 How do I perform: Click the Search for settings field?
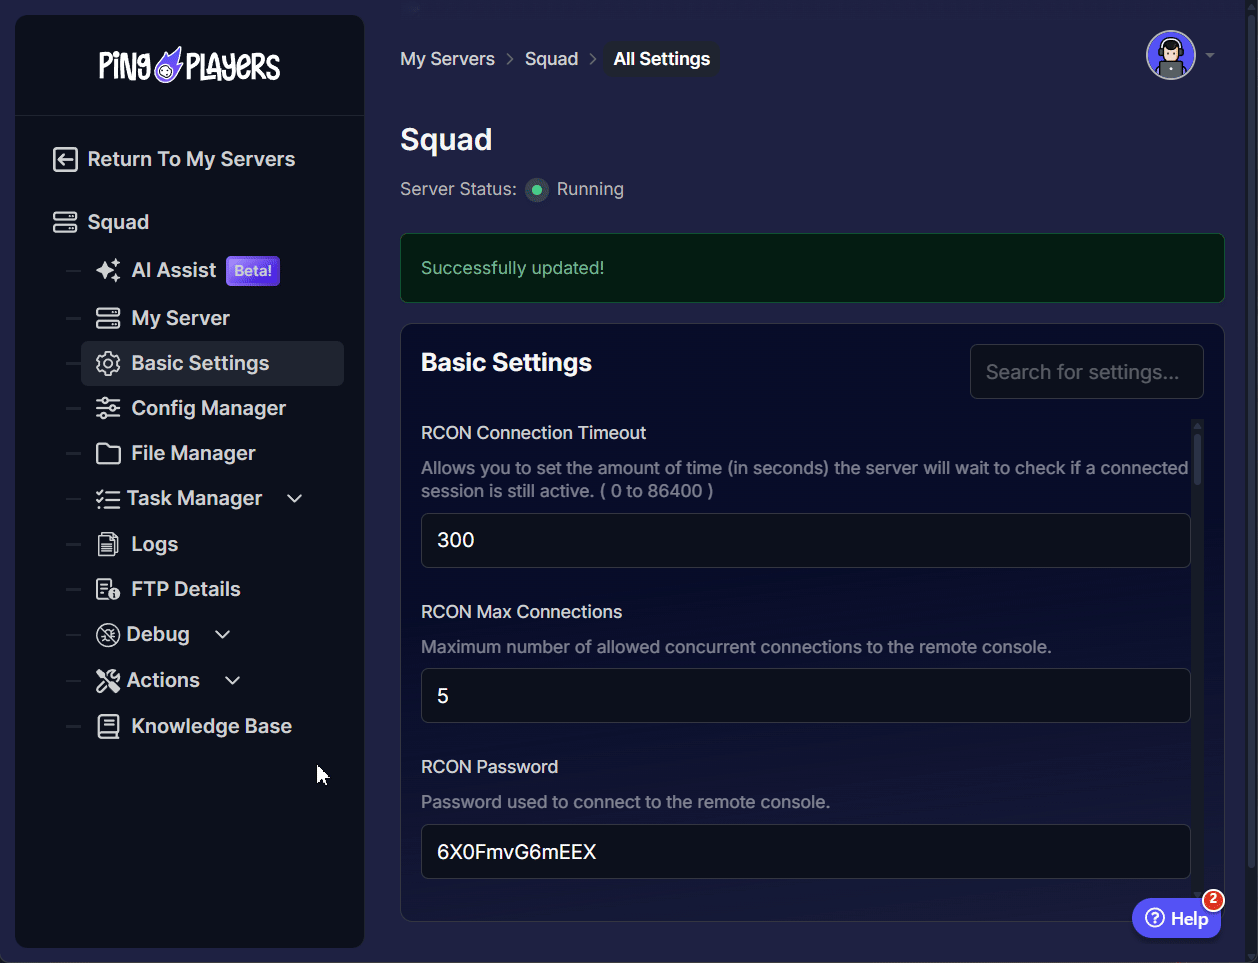[1087, 372]
